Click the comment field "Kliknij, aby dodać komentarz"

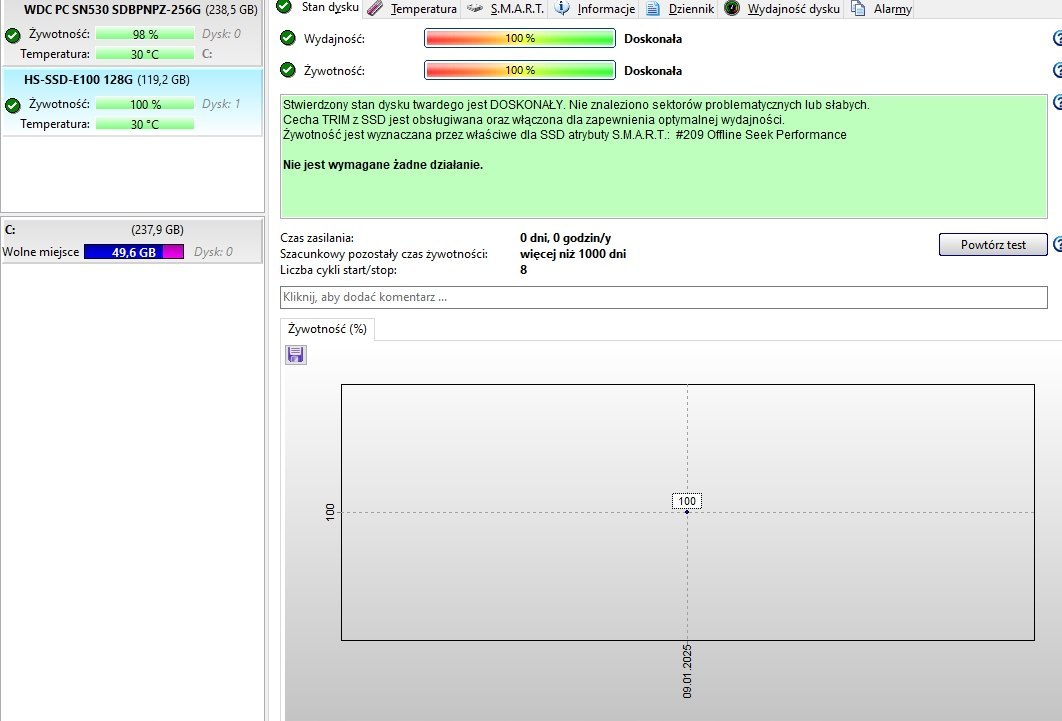(664, 298)
